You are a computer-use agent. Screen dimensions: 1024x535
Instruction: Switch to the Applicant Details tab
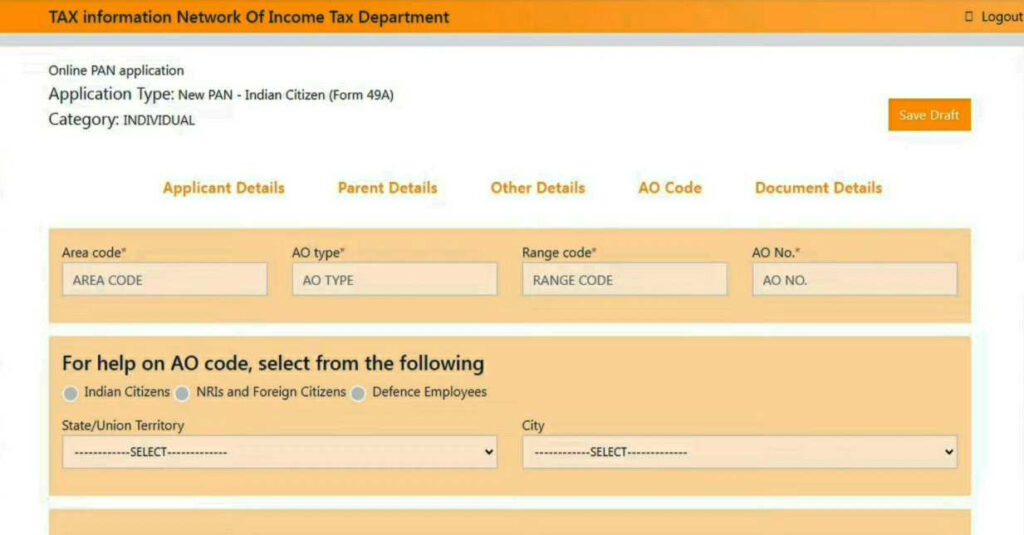point(224,188)
